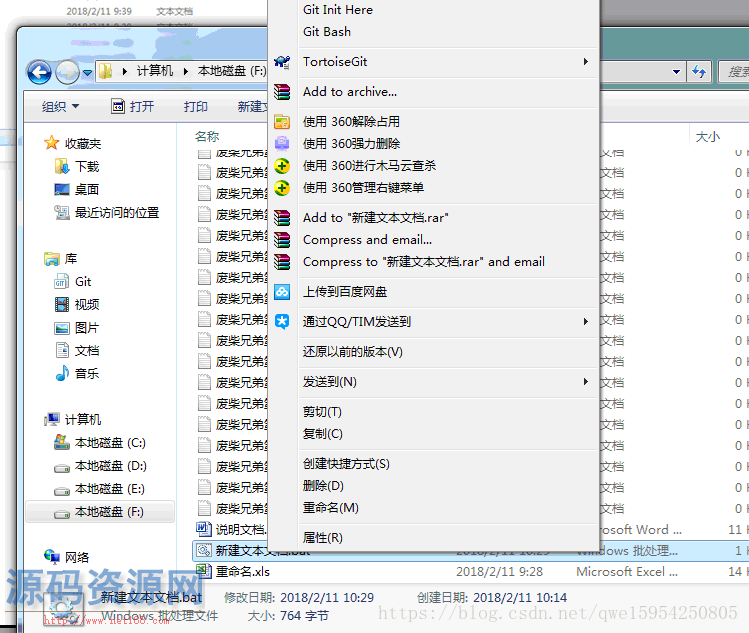Open 本地磁盘 (D:) in navigation pane
The width and height of the screenshot is (749, 633).
point(100,466)
